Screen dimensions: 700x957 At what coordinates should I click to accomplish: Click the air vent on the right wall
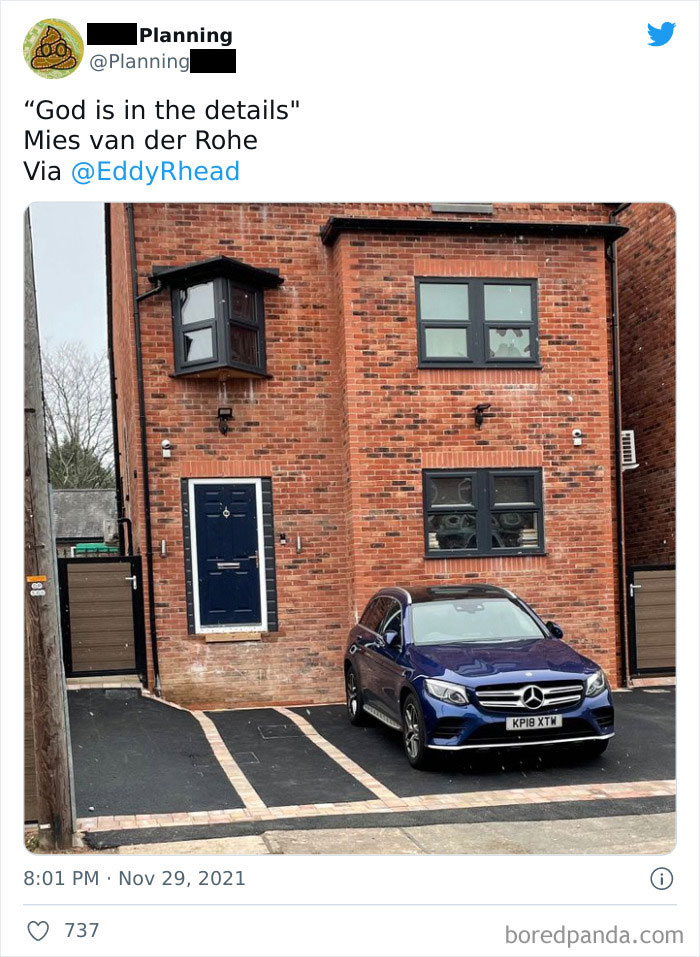click(x=629, y=449)
